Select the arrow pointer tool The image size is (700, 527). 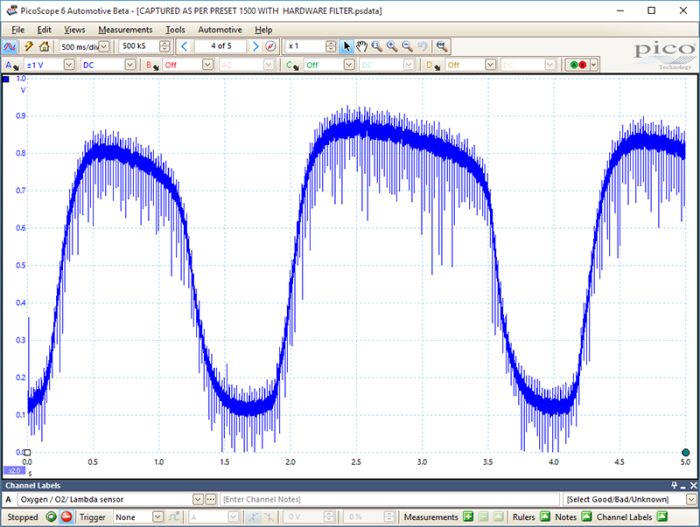point(346,46)
